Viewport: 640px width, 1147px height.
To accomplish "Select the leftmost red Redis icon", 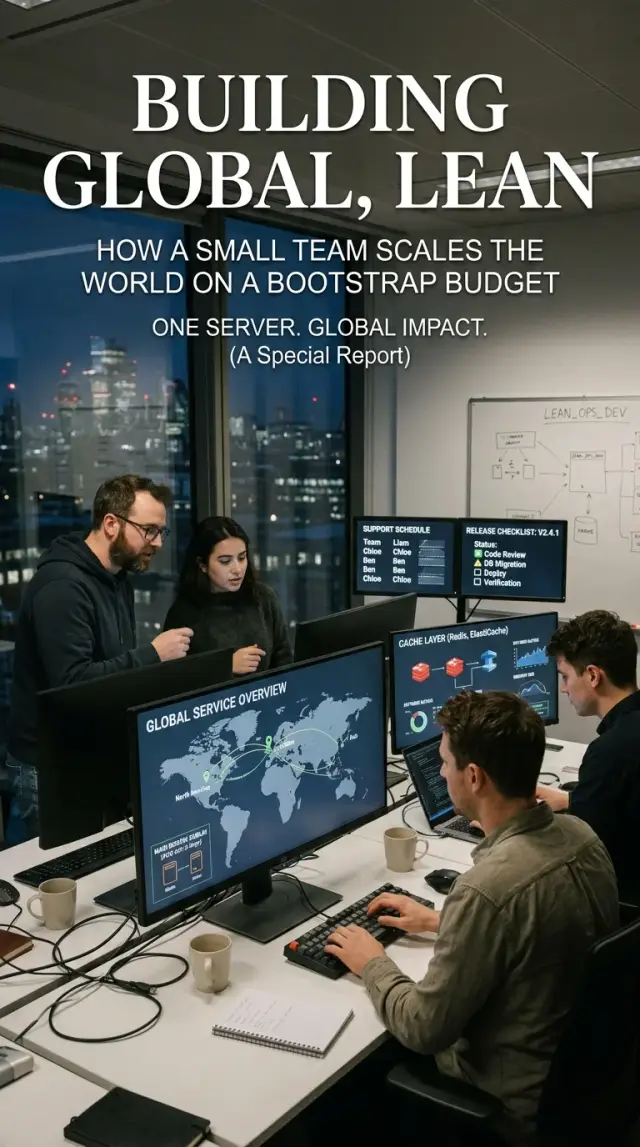I will point(421,672).
